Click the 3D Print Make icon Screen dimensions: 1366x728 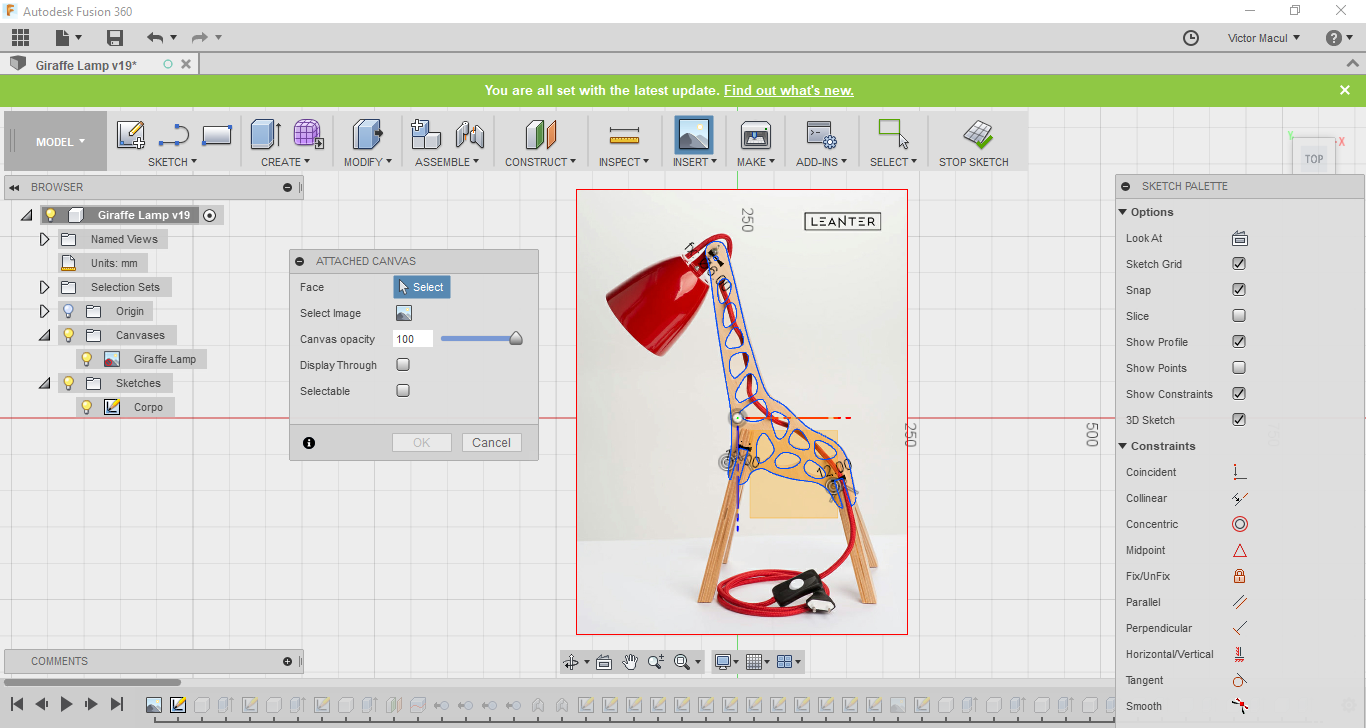coord(755,135)
